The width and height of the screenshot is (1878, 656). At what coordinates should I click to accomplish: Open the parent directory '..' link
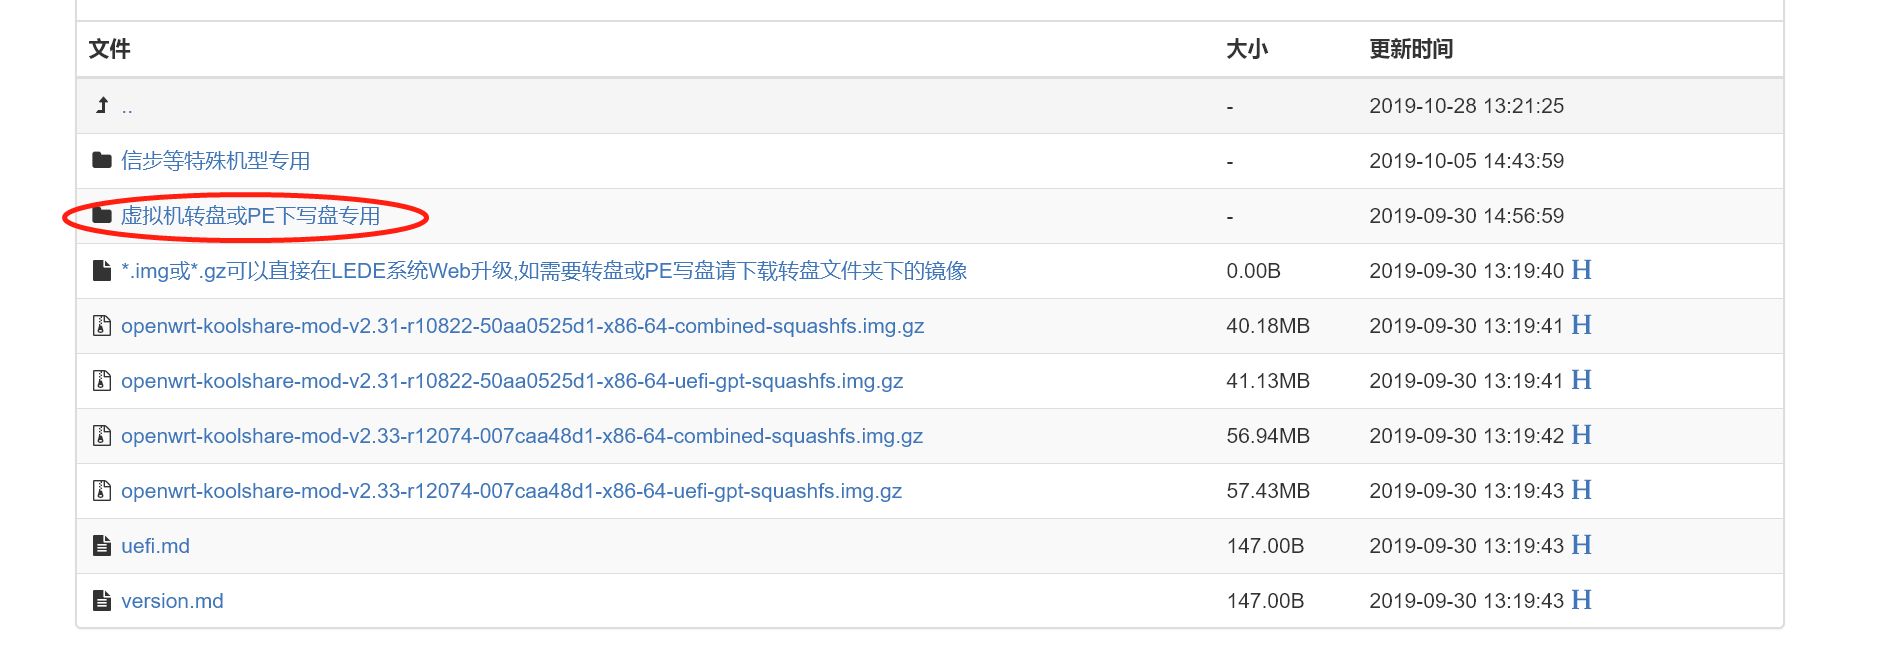click(x=127, y=107)
